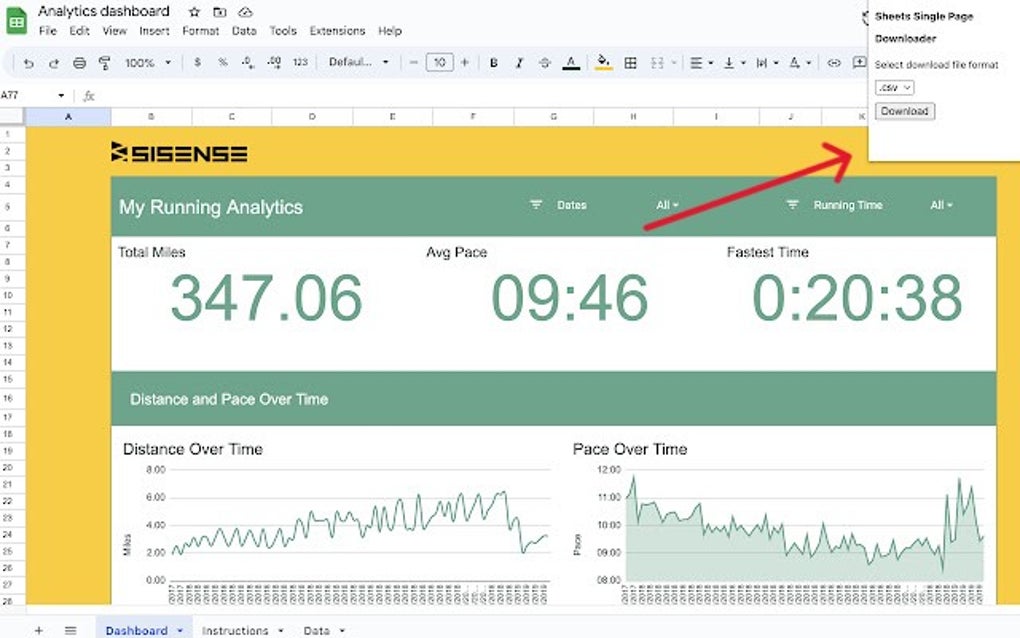Screen dimensions: 1020x638
Task: Toggle bold formatting
Action: click(492, 62)
